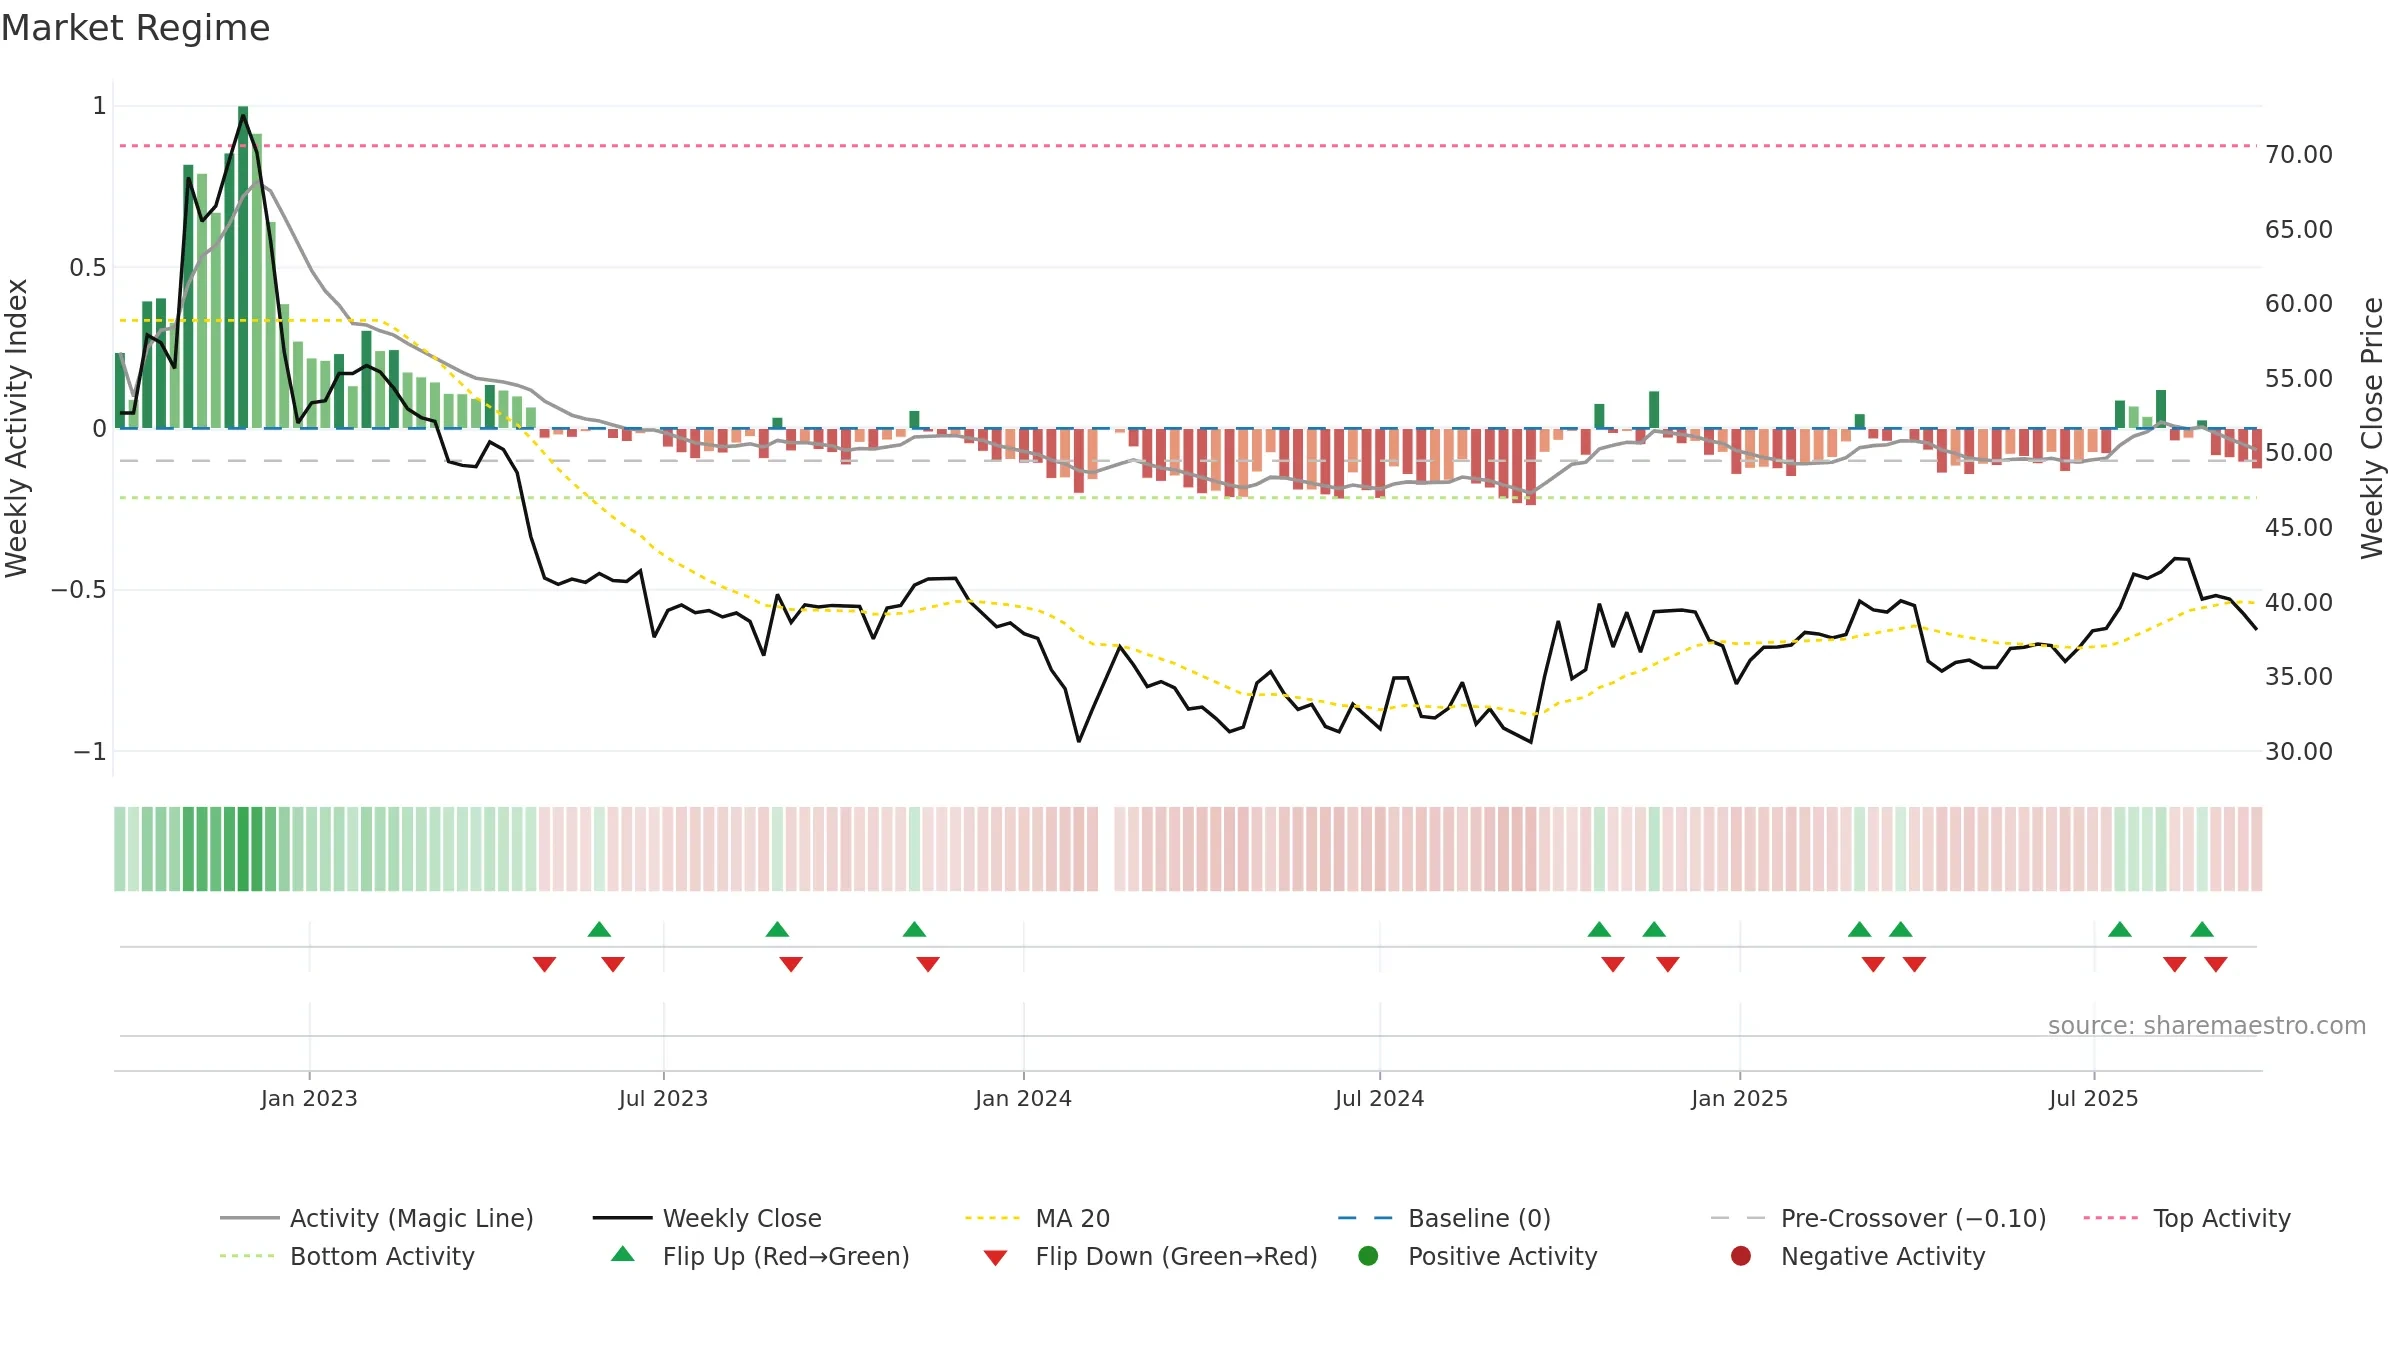The height and width of the screenshot is (1350, 2400).
Task: Click the Jan 2023 axis label
Action: (309, 1098)
